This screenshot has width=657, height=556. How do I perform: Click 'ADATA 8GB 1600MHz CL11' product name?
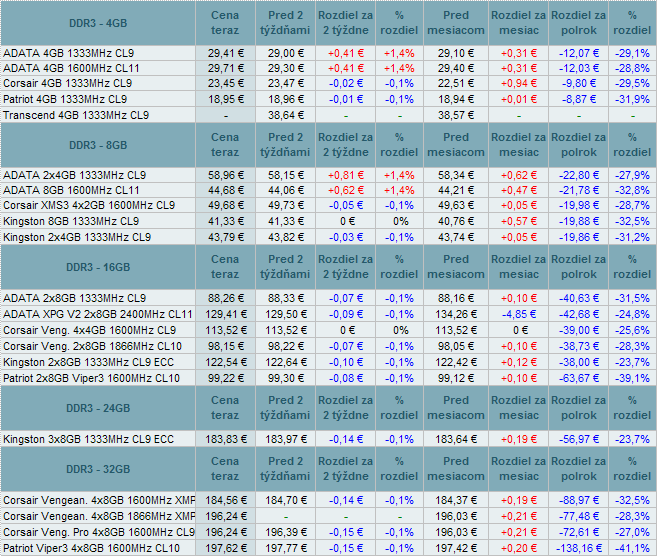point(71,190)
